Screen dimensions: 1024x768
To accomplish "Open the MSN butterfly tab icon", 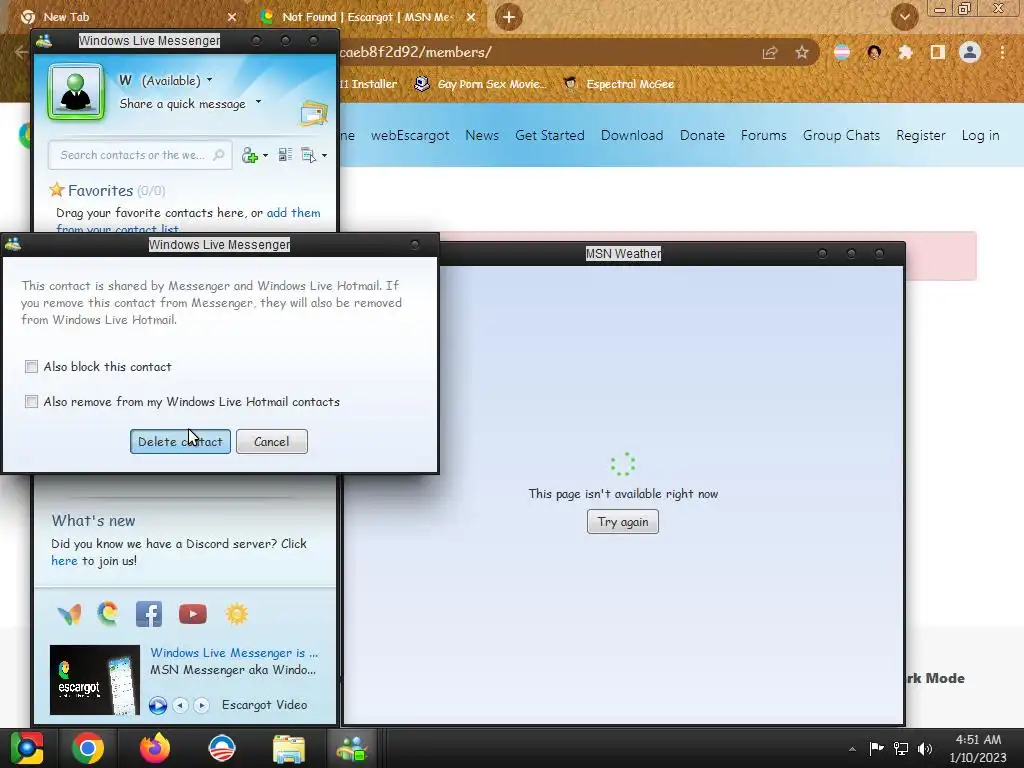I will 69,614.
